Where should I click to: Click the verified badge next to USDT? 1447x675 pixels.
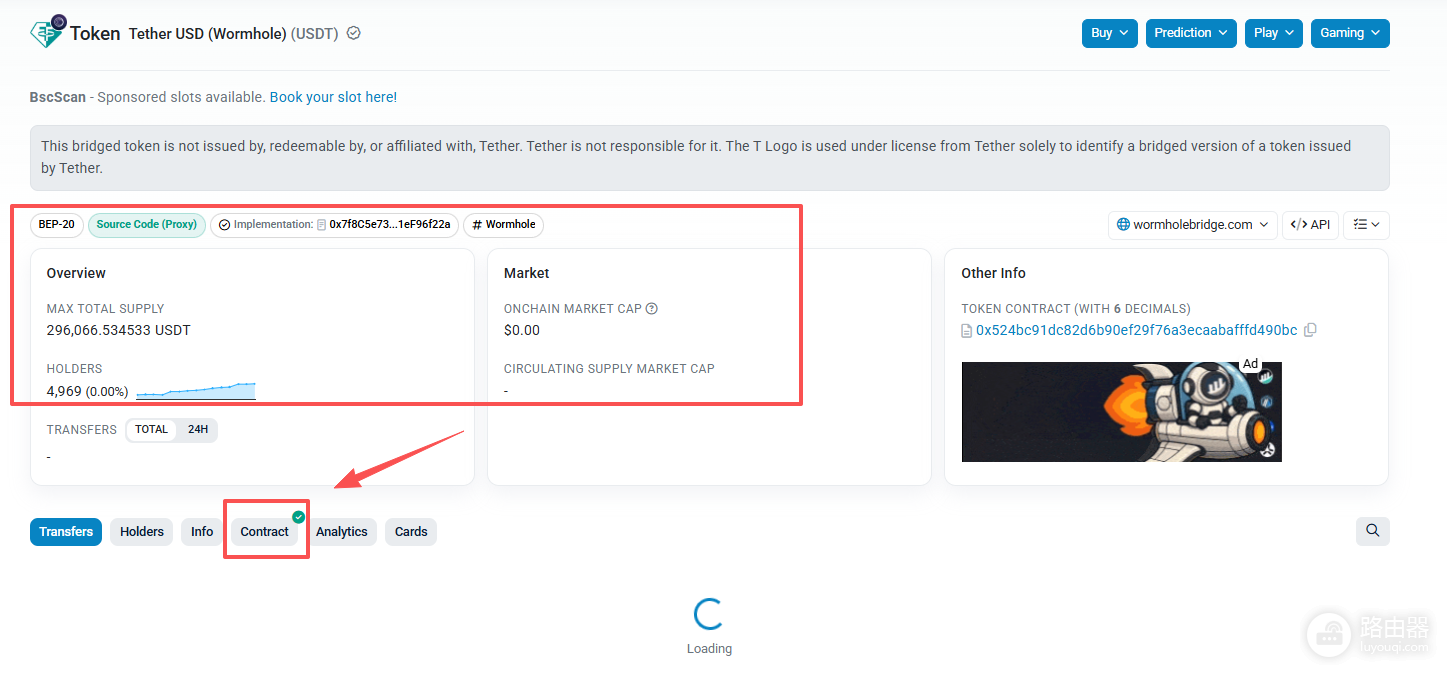tap(353, 33)
